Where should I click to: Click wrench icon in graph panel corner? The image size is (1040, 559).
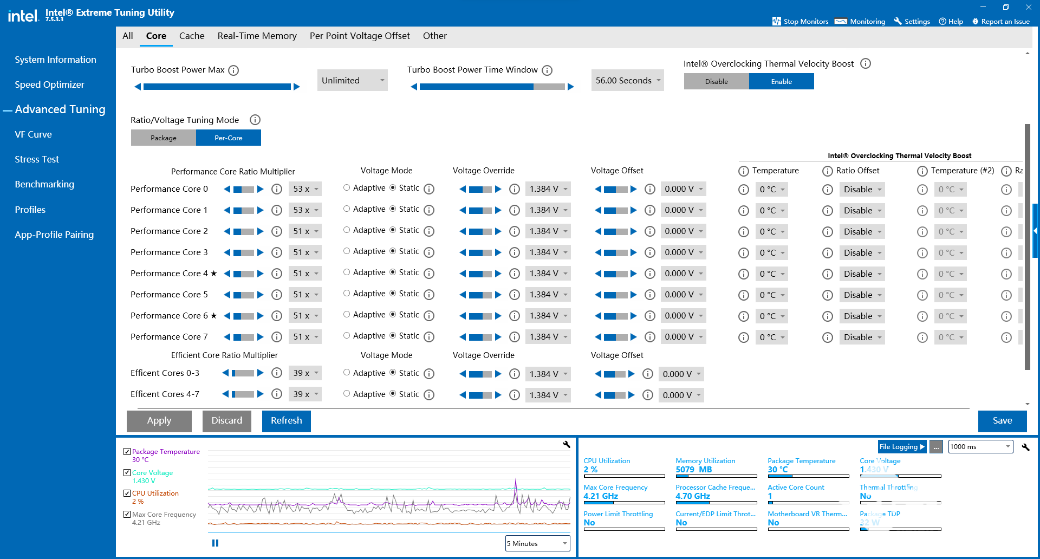click(566, 445)
